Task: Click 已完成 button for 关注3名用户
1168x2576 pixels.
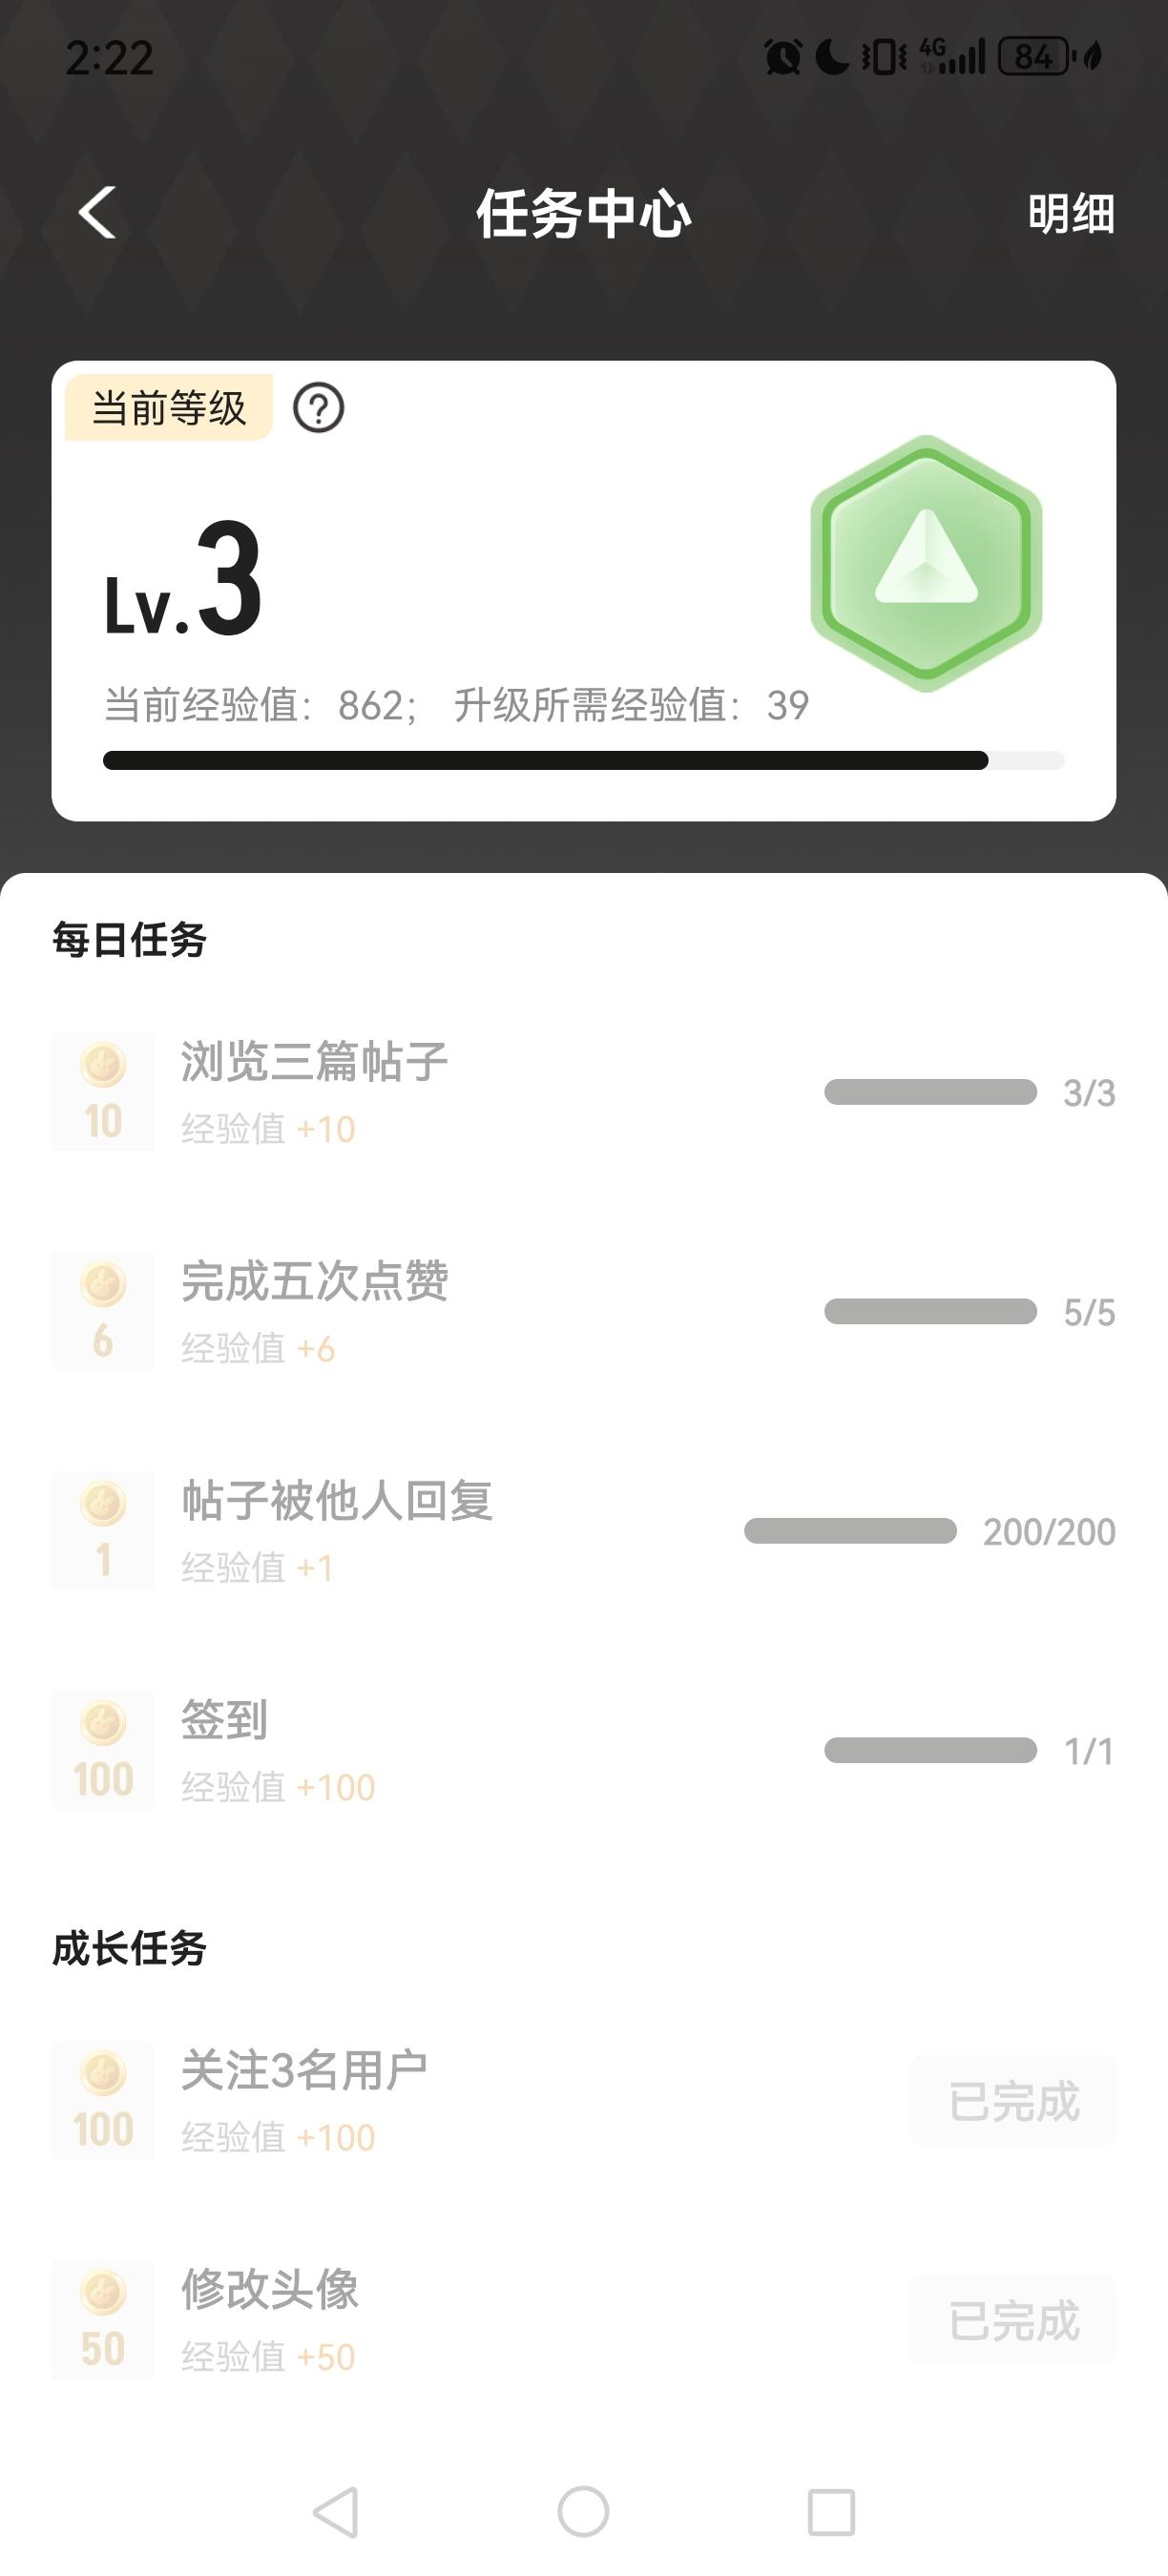Action: click(x=1013, y=2101)
